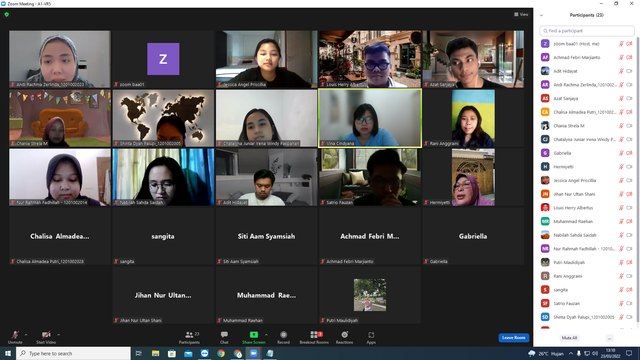This screenshot has height=360, width=640.
Task: Click inside Find a participant field
Action: click(x=587, y=31)
